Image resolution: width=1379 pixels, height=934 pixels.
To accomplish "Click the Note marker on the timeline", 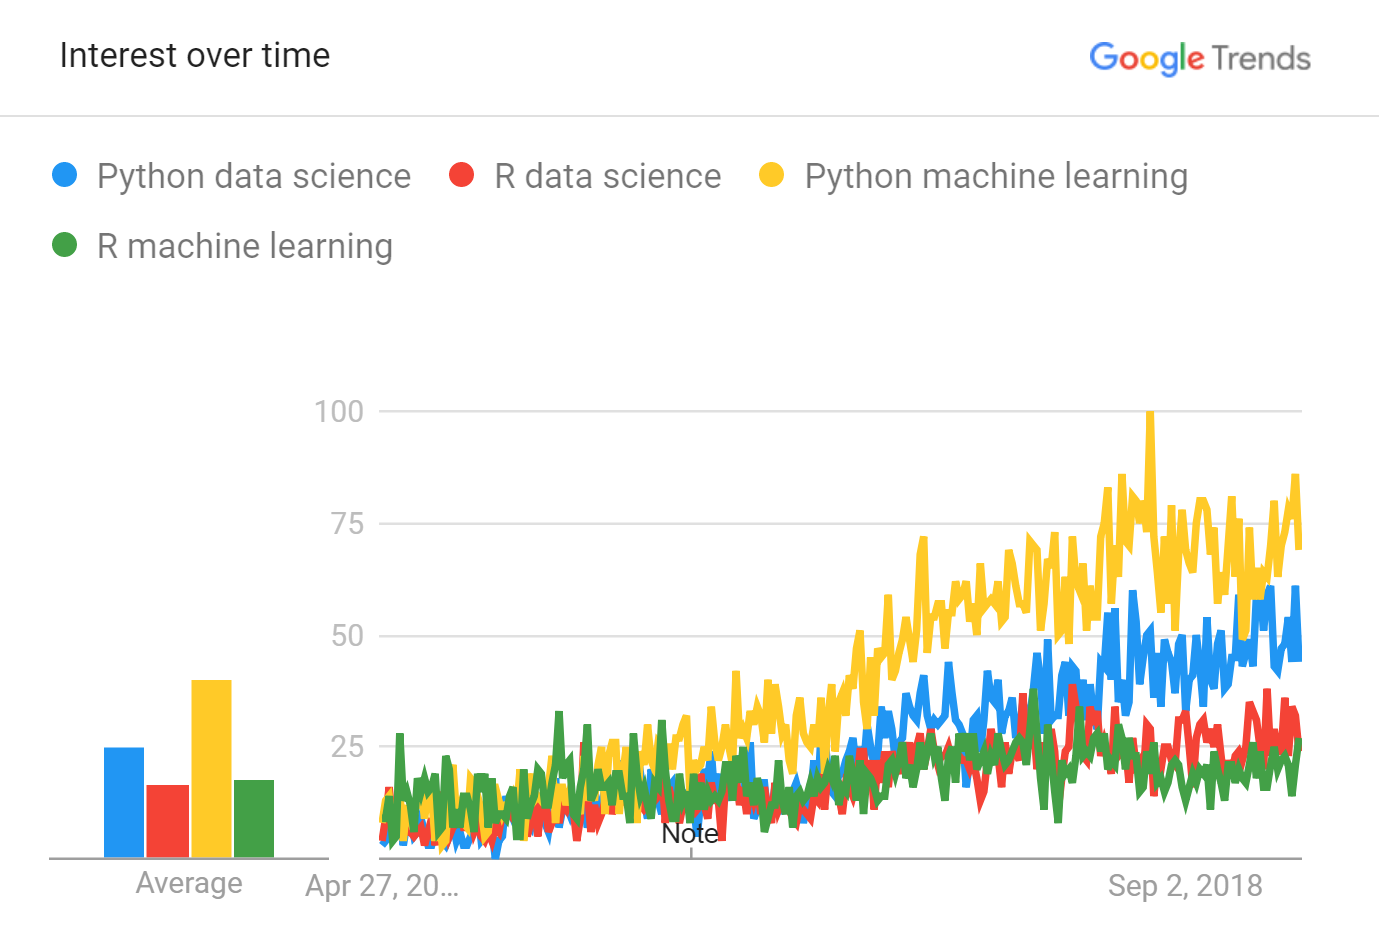I will (x=690, y=834).
